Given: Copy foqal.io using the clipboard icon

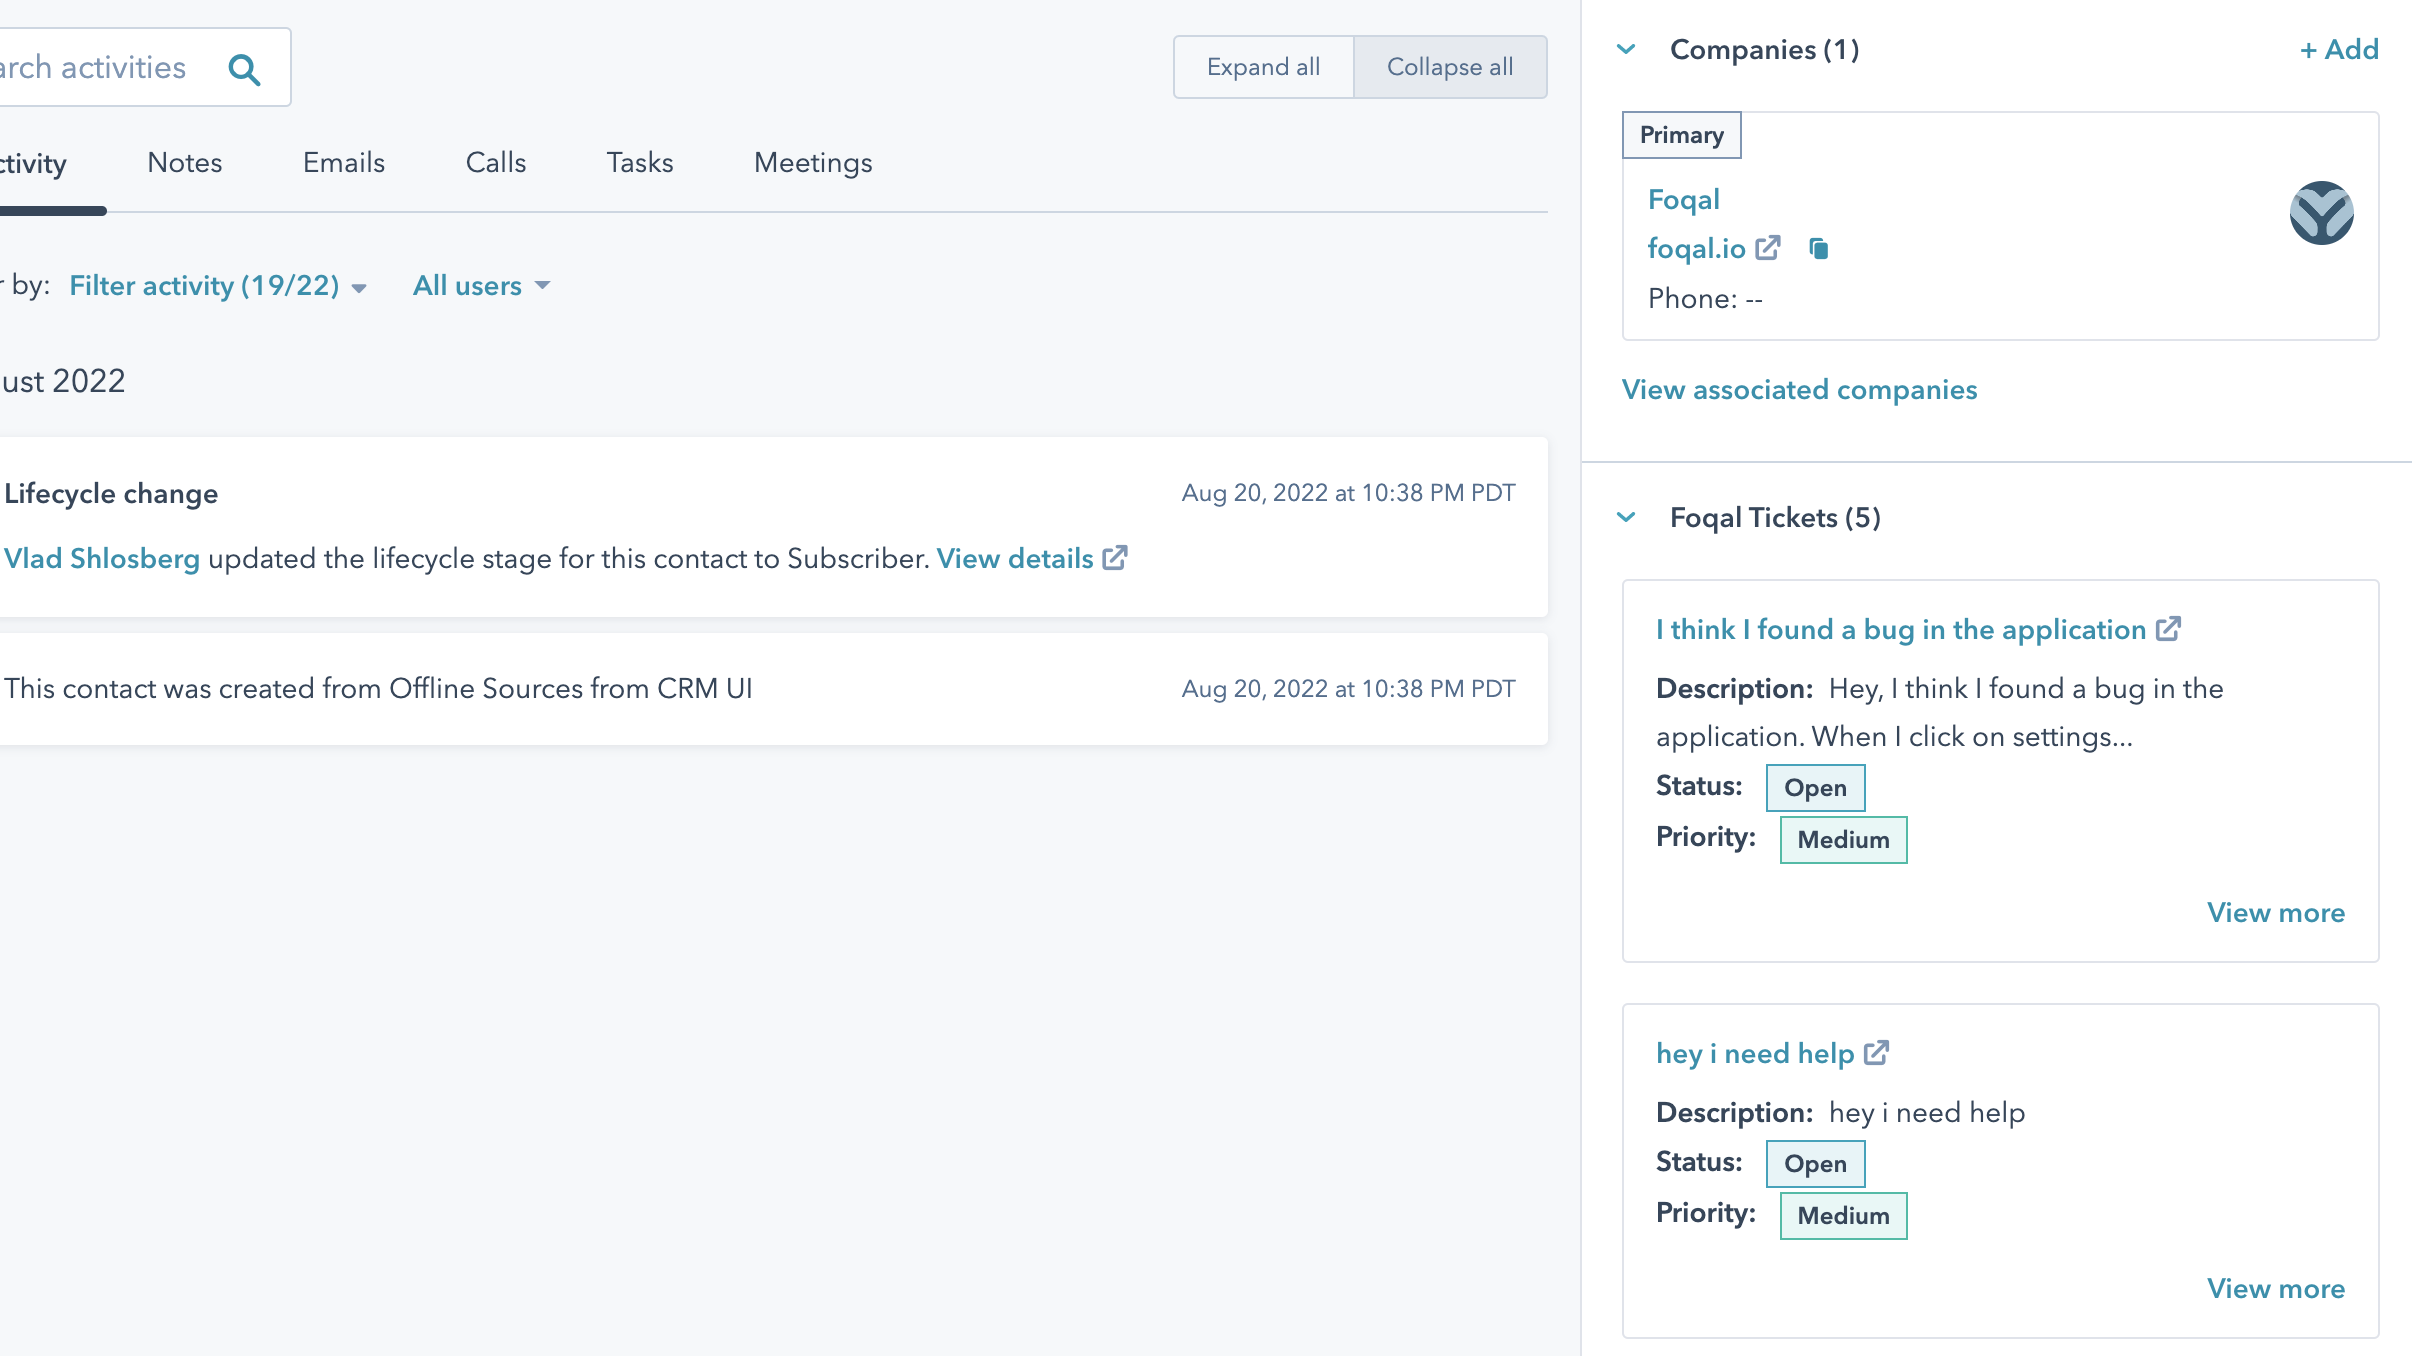Looking at the screenshot, I should click(1818, 248).
